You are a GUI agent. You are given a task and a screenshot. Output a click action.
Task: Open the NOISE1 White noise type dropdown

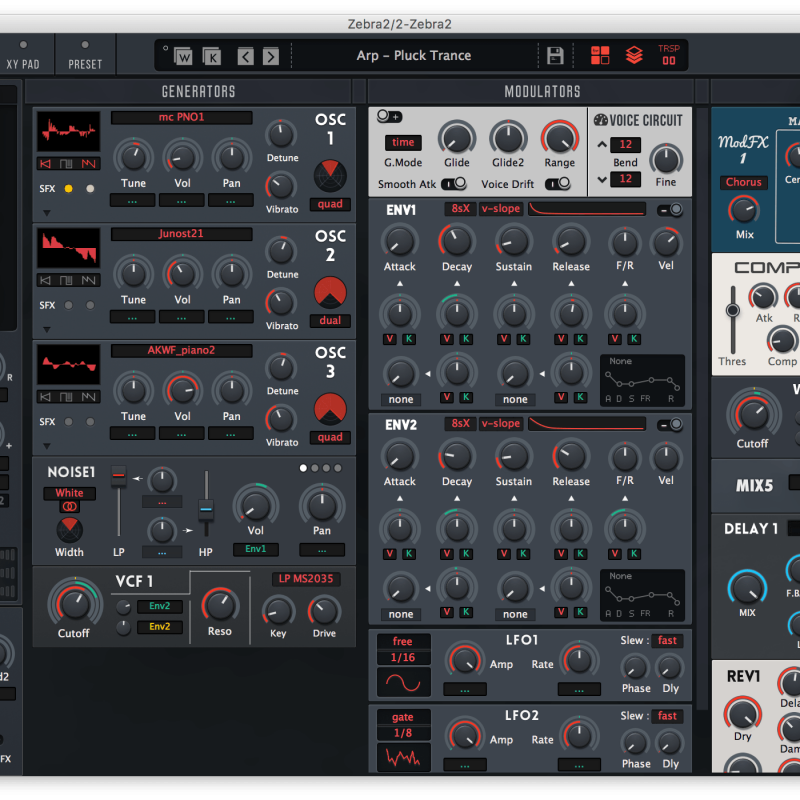[x=69, y=493]
